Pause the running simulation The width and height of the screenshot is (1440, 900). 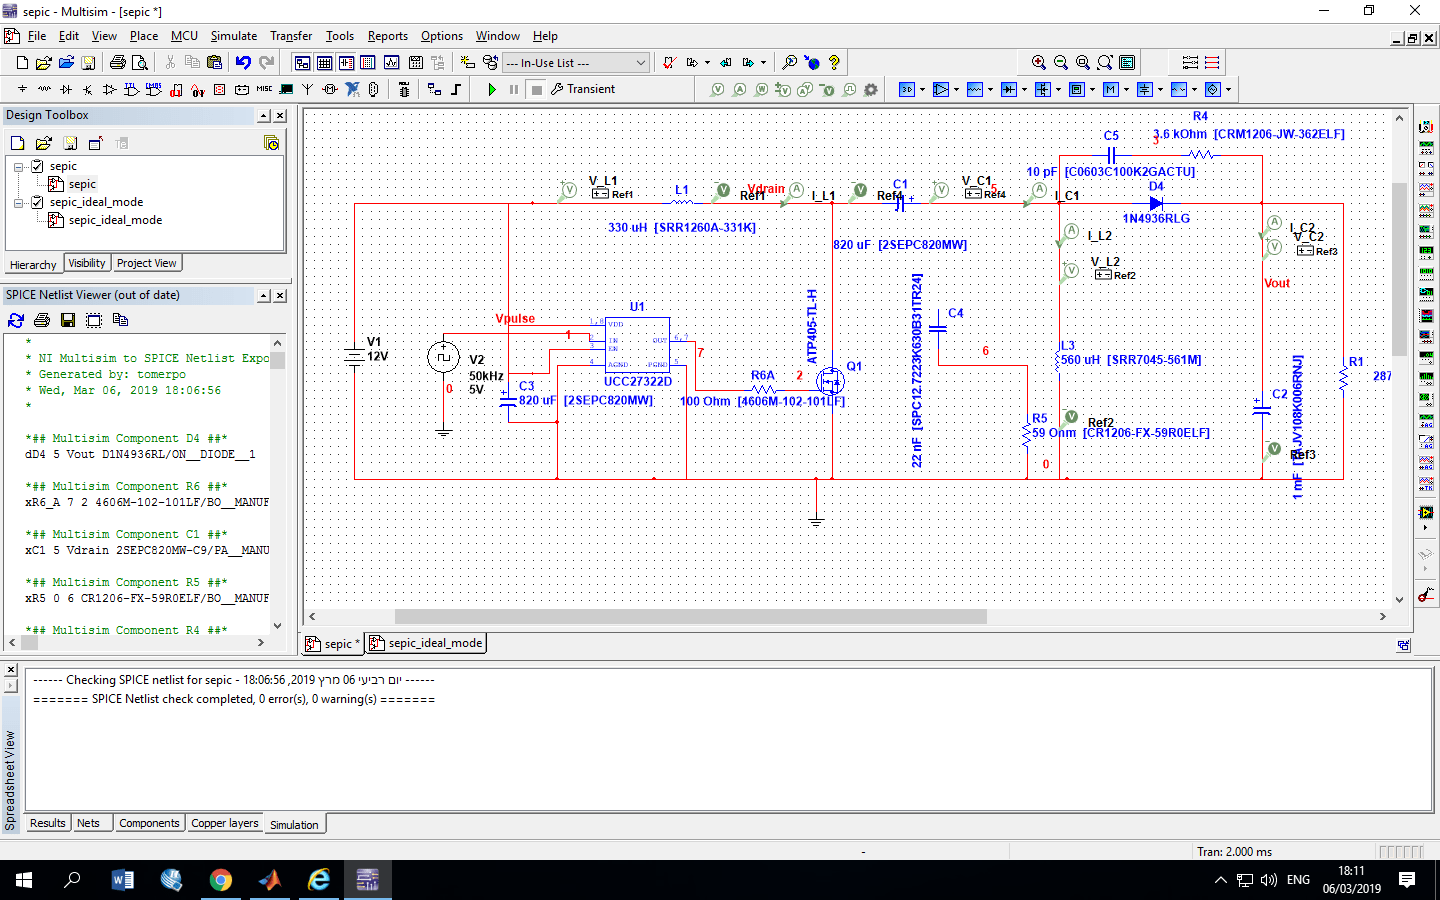click(x=513, y=89)
